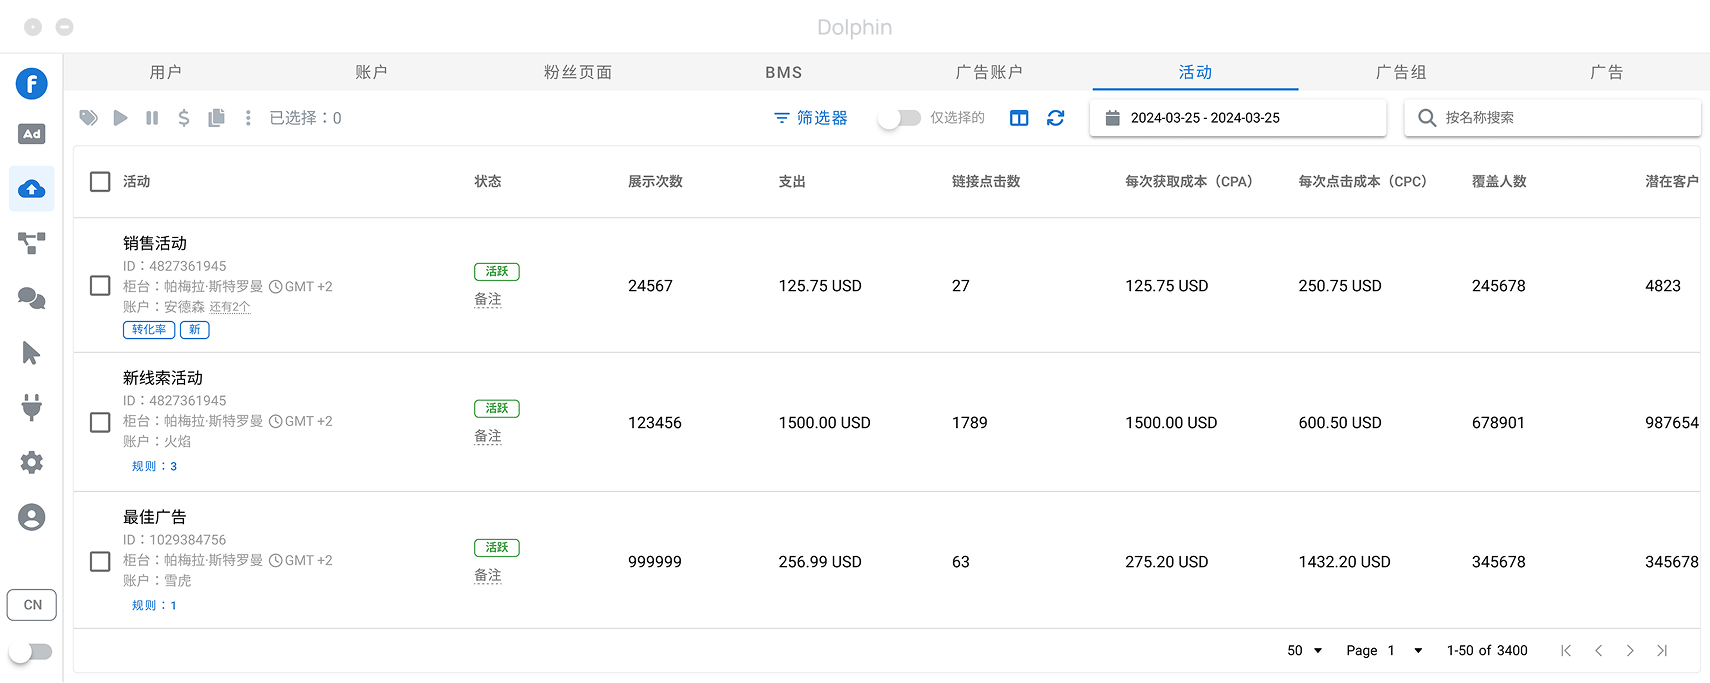The height and width of the screenshot is (683, 1710).
Task: Click the tag icon in the toolbar
Action: [89, 118]
